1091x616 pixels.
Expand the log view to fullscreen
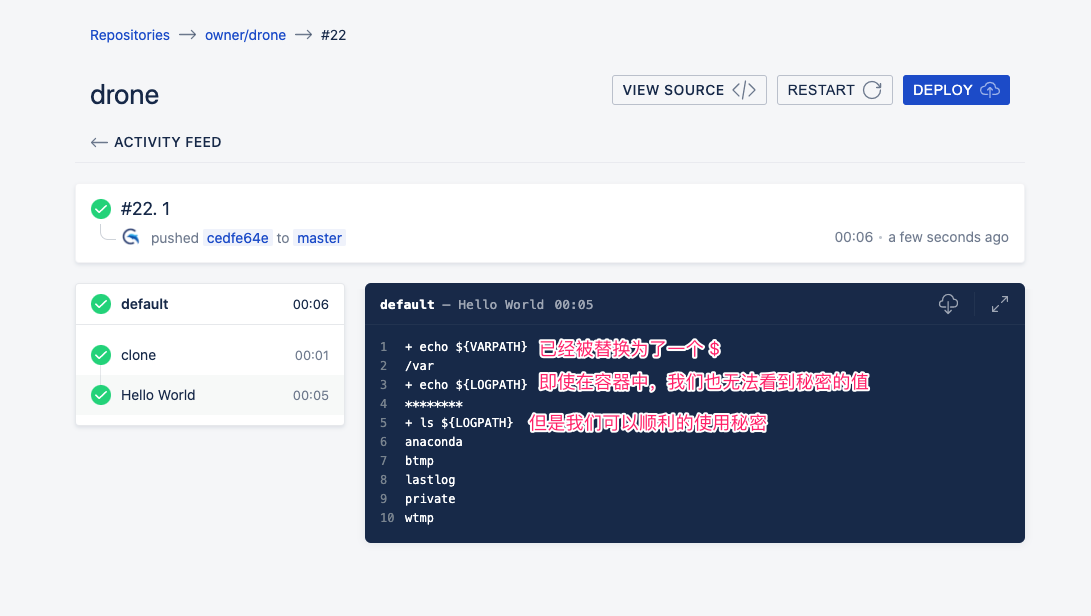point(1000,304)
